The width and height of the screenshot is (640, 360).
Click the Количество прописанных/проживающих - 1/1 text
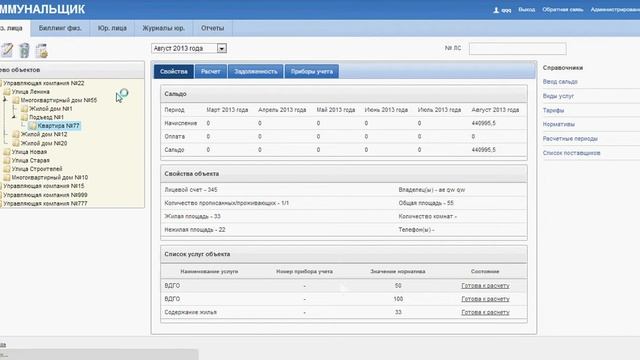227,203
